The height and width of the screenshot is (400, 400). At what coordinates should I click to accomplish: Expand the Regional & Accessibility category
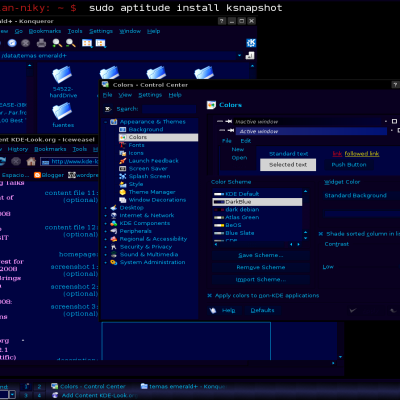106,239
